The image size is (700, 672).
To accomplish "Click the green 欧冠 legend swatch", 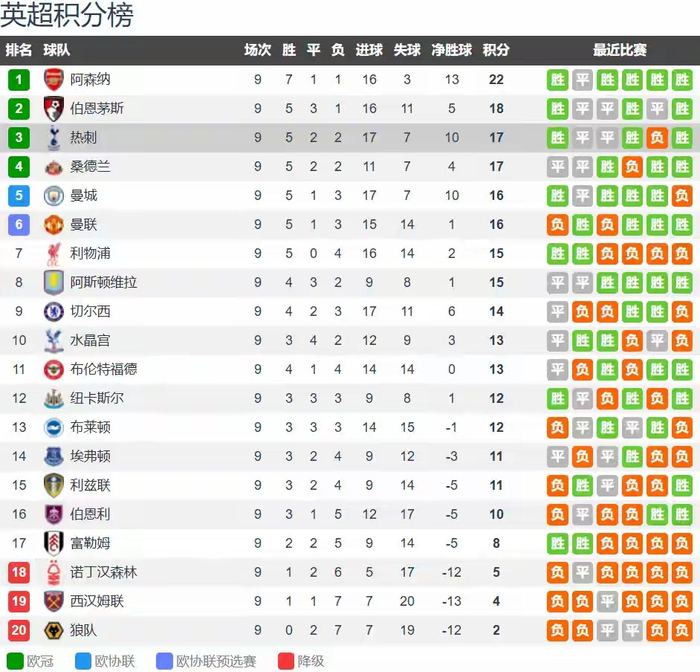I will coord(12,661).
